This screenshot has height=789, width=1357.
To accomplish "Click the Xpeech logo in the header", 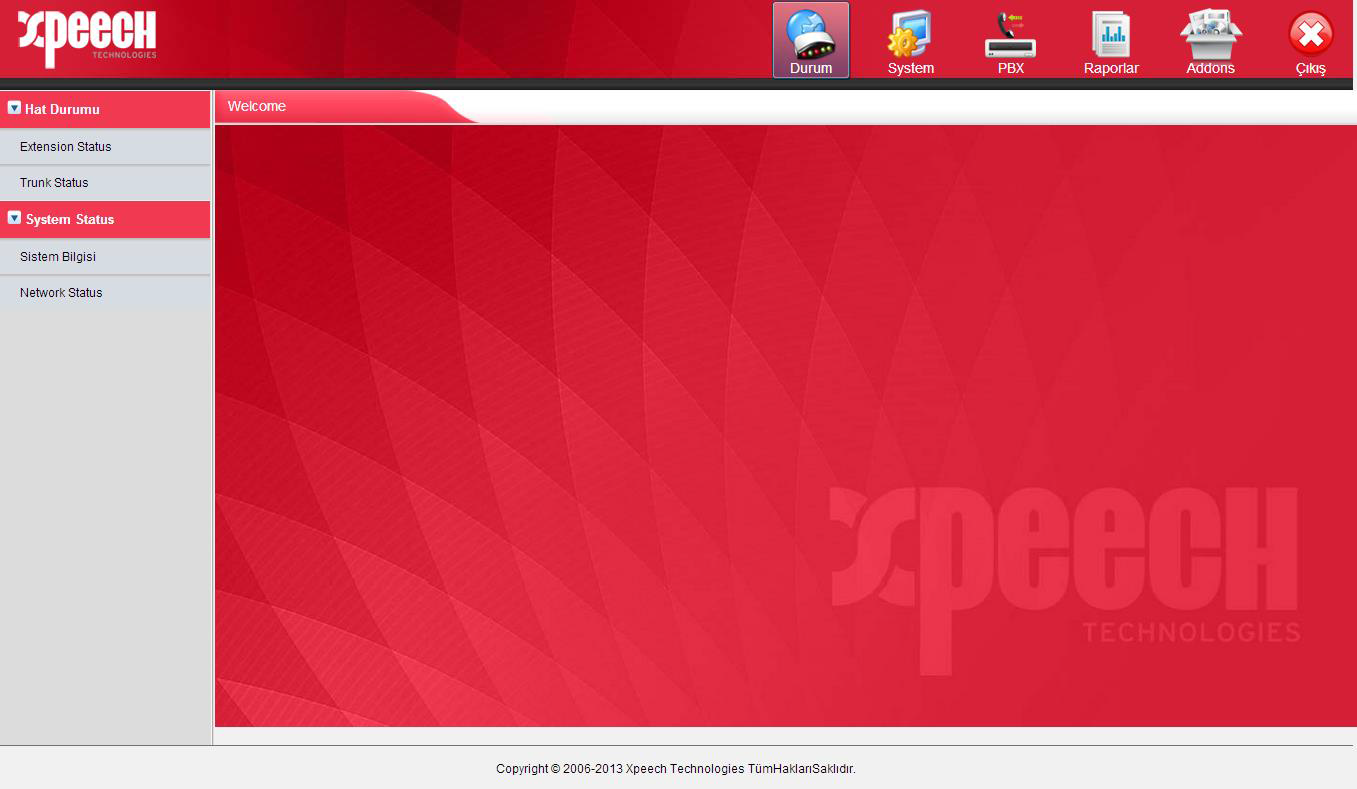I will pyautogui.click(x=88, y=37).
